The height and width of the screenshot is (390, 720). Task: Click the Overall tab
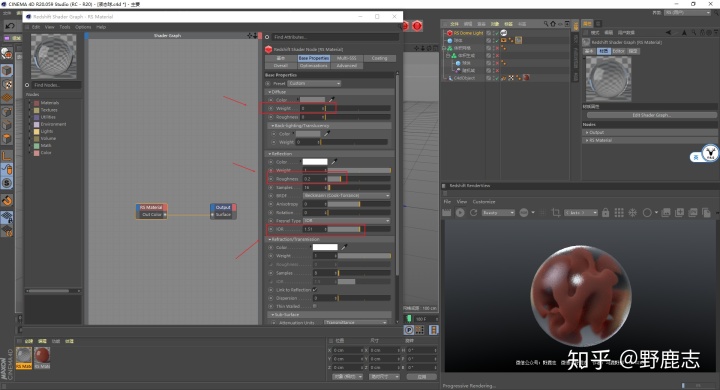281,66
